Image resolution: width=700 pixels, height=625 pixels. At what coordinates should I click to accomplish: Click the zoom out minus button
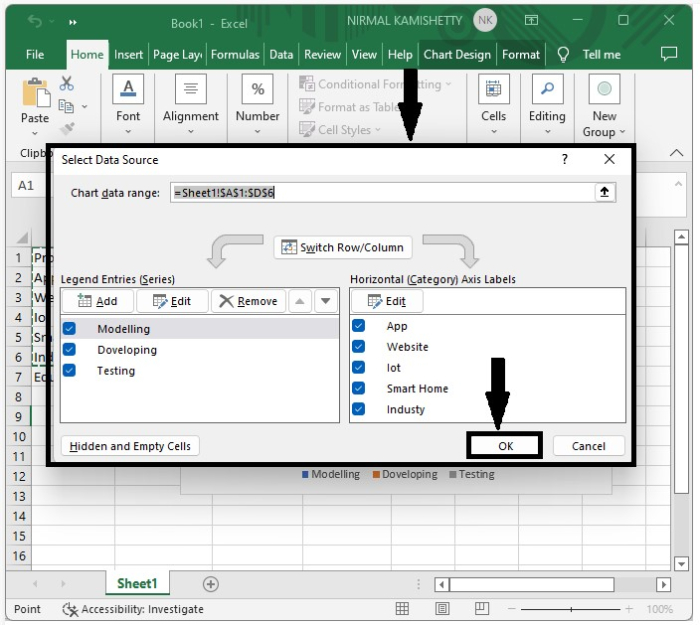click(512, 609)
